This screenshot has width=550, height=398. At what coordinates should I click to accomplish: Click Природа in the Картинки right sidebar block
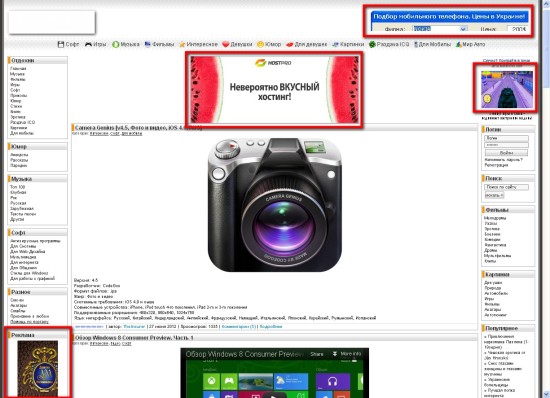pyautogui.click(x=492, y=288)
